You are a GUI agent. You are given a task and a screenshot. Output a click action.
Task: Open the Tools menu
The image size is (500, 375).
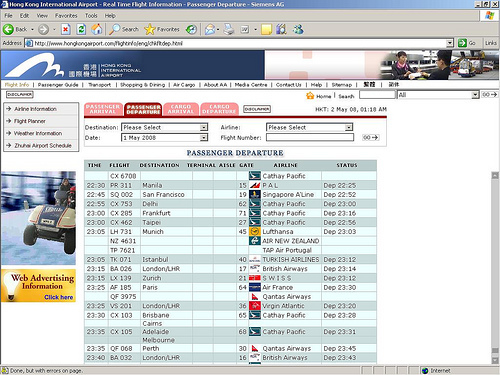point(91,15)
